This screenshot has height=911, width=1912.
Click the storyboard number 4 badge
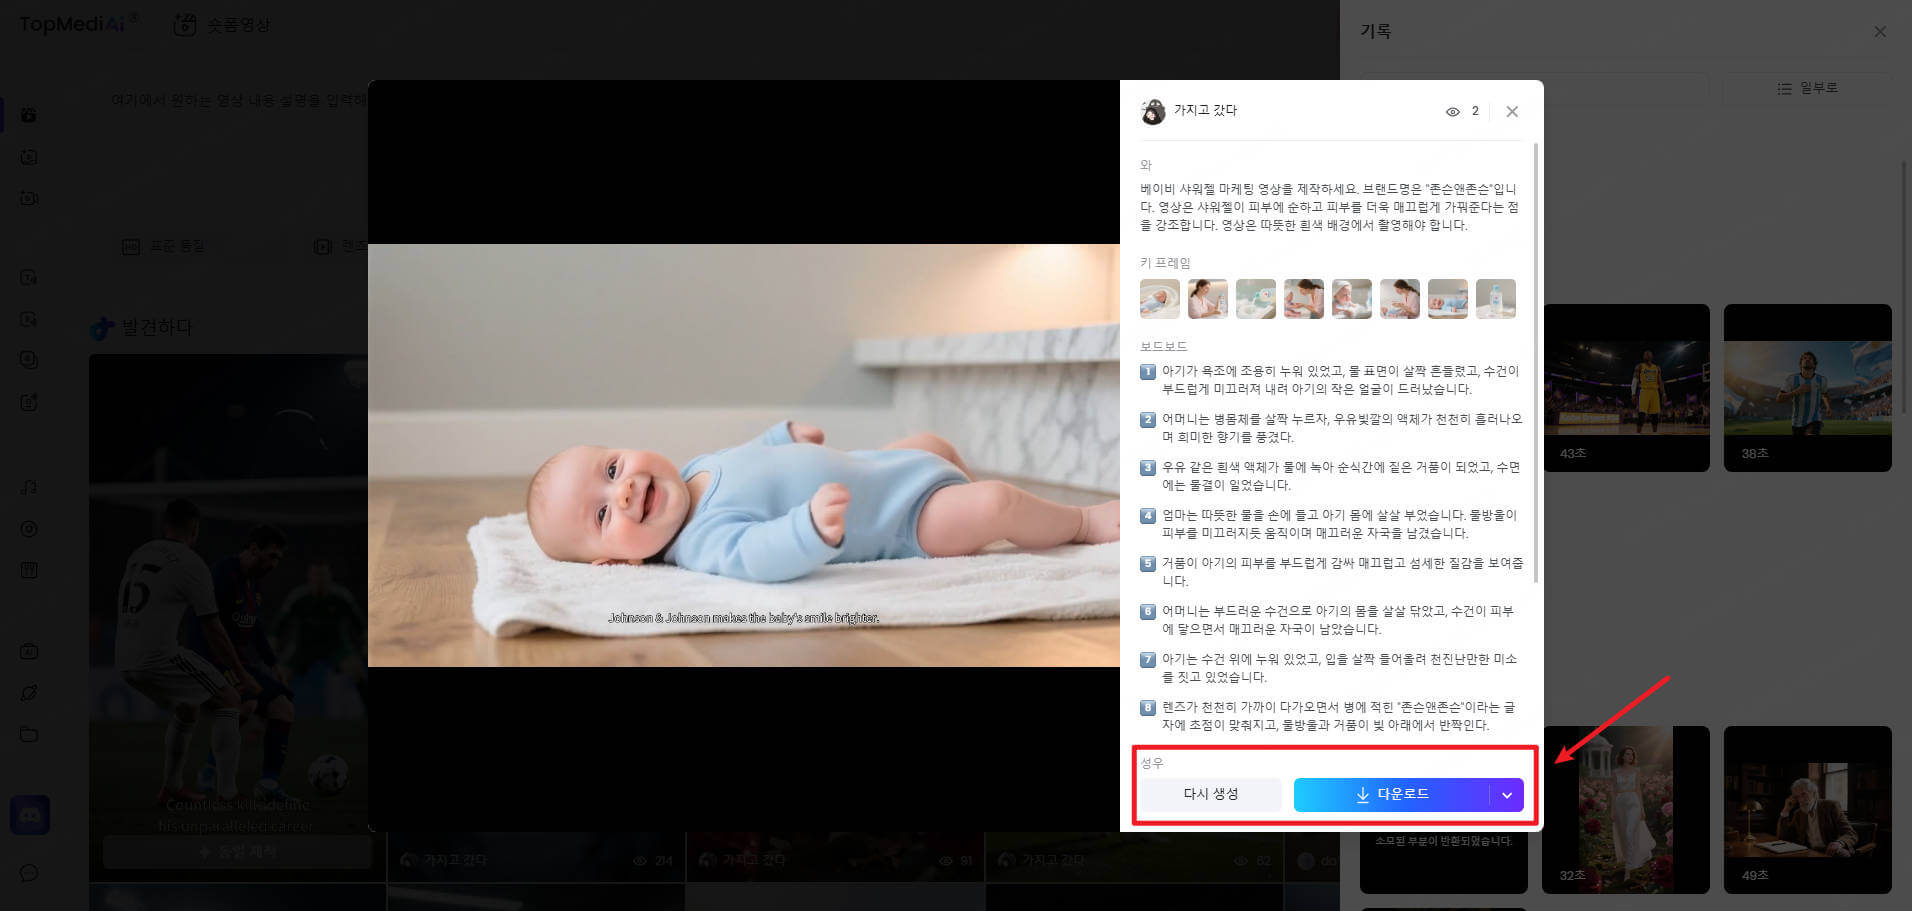point(1148,516)
